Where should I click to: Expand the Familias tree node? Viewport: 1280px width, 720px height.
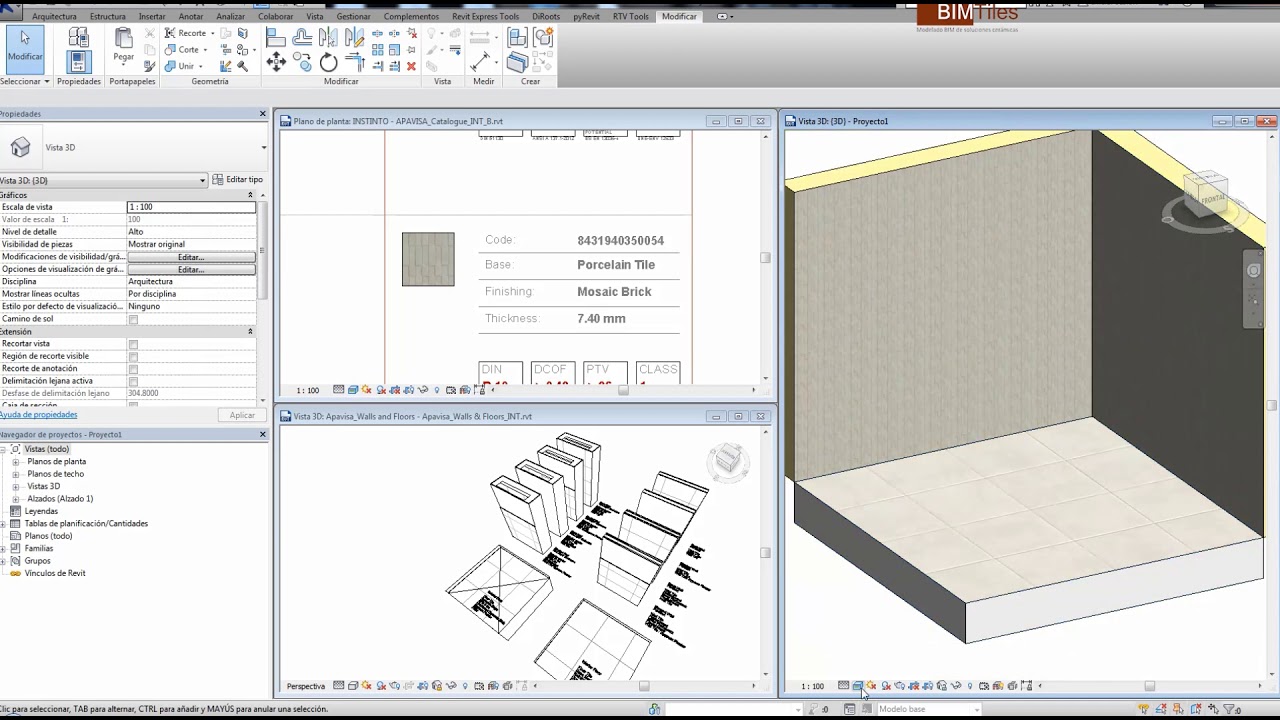click(x=4, y=549)
